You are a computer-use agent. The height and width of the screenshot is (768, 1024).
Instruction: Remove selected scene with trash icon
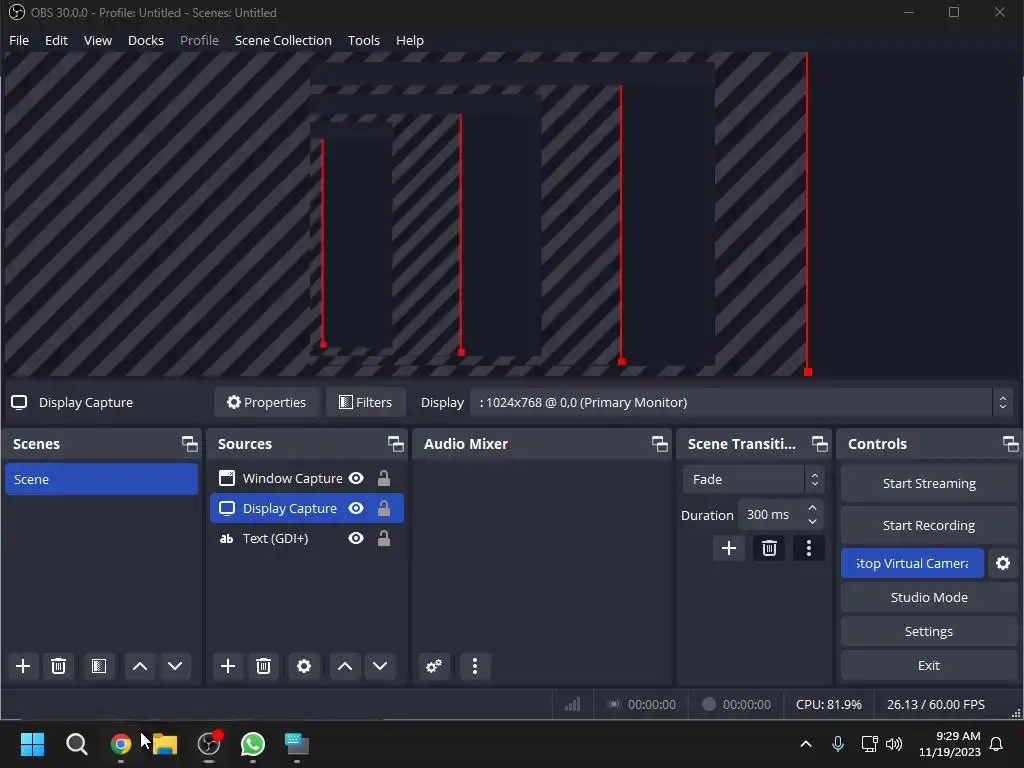pos(58,666)
